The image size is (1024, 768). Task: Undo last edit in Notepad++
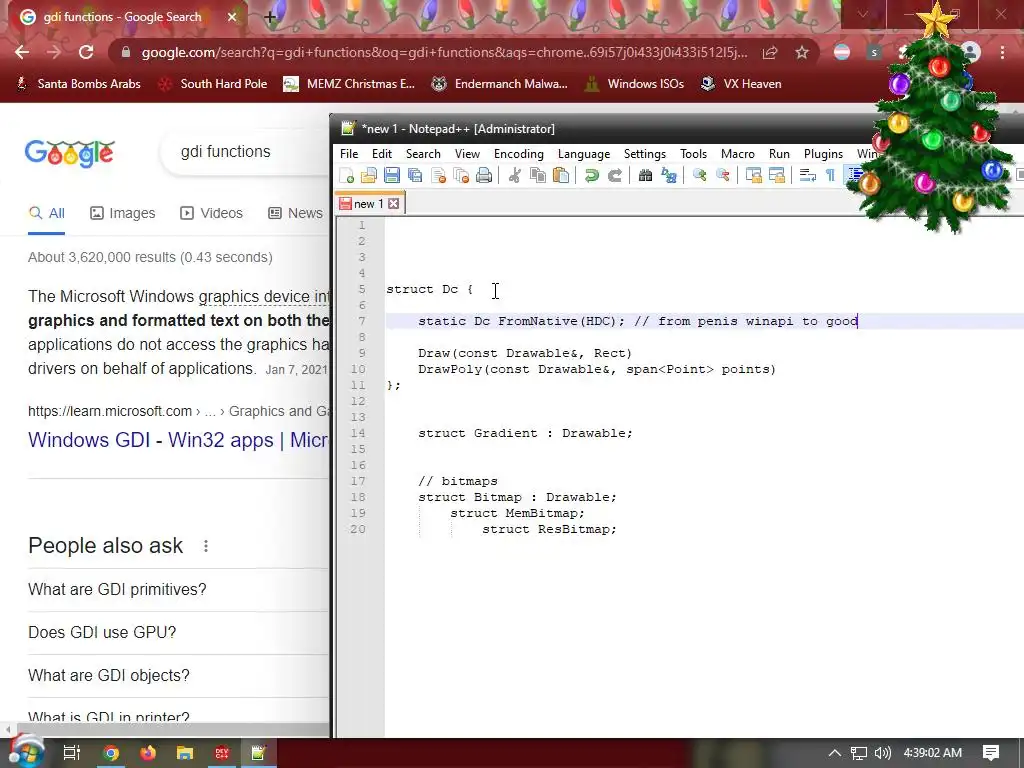click(x=592, y=175)
